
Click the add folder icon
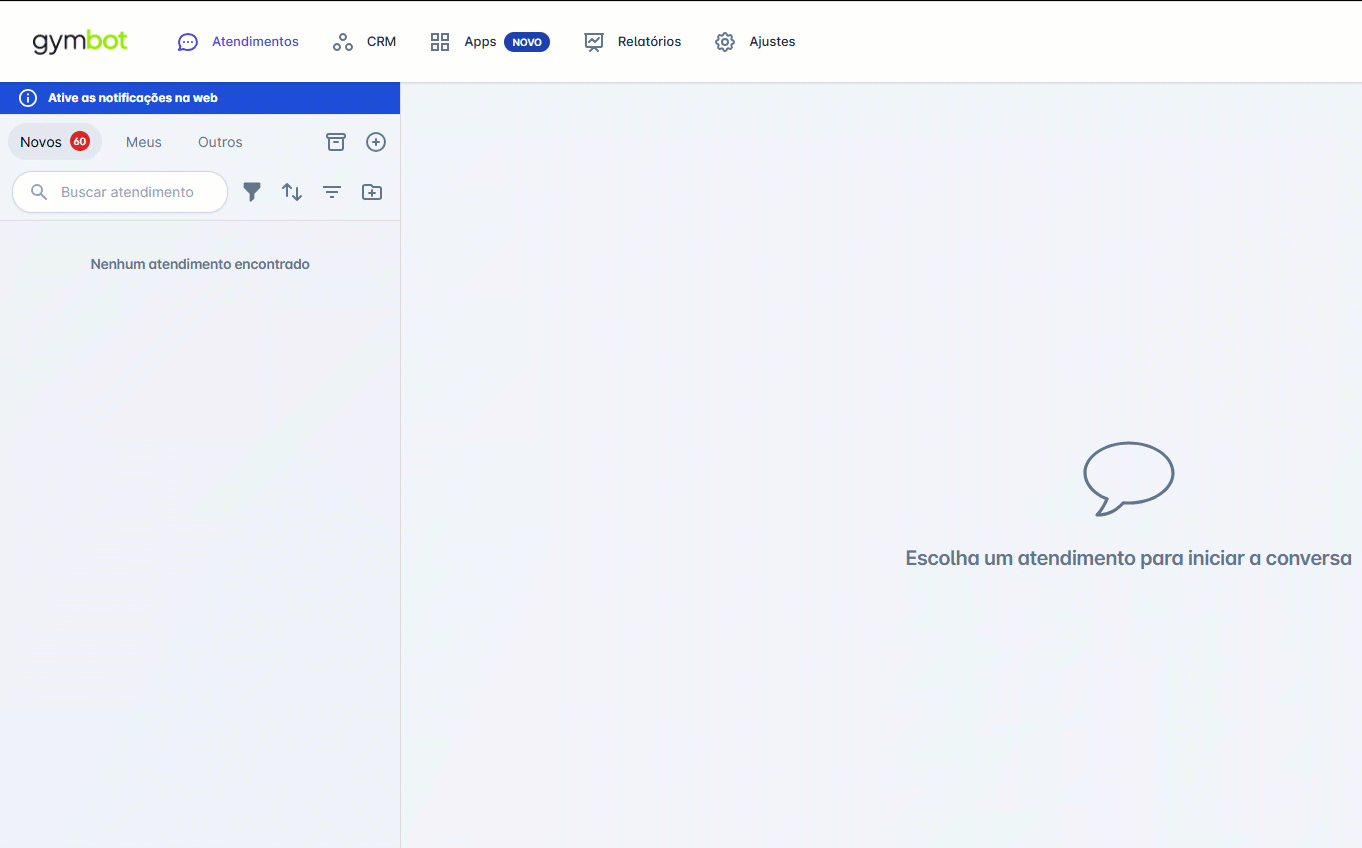(x=372, y=192)
